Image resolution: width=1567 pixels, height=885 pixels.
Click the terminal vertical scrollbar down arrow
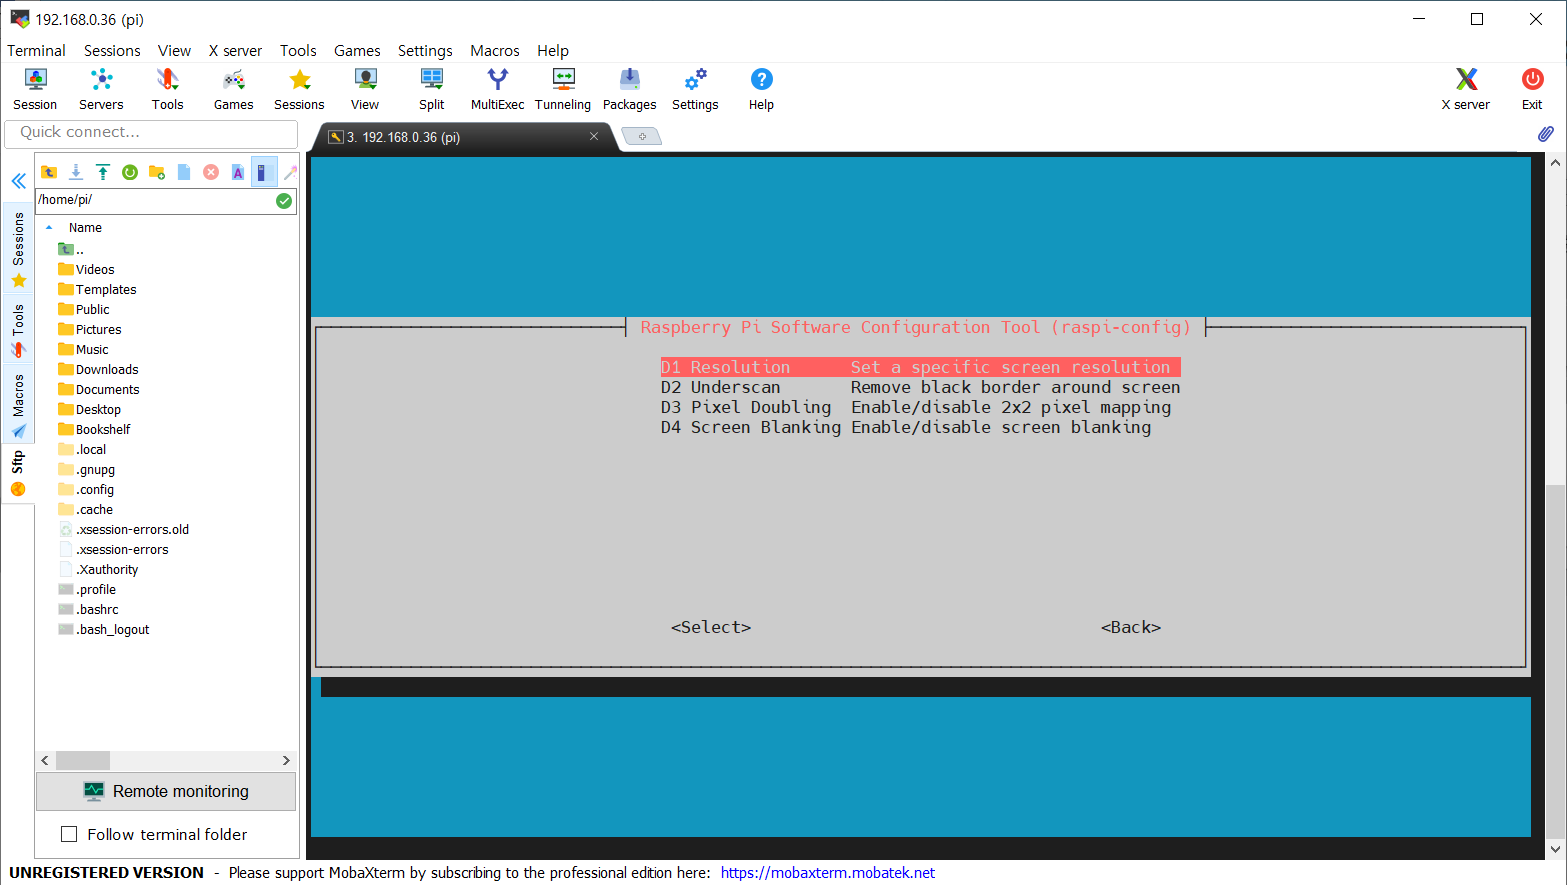1555,848
